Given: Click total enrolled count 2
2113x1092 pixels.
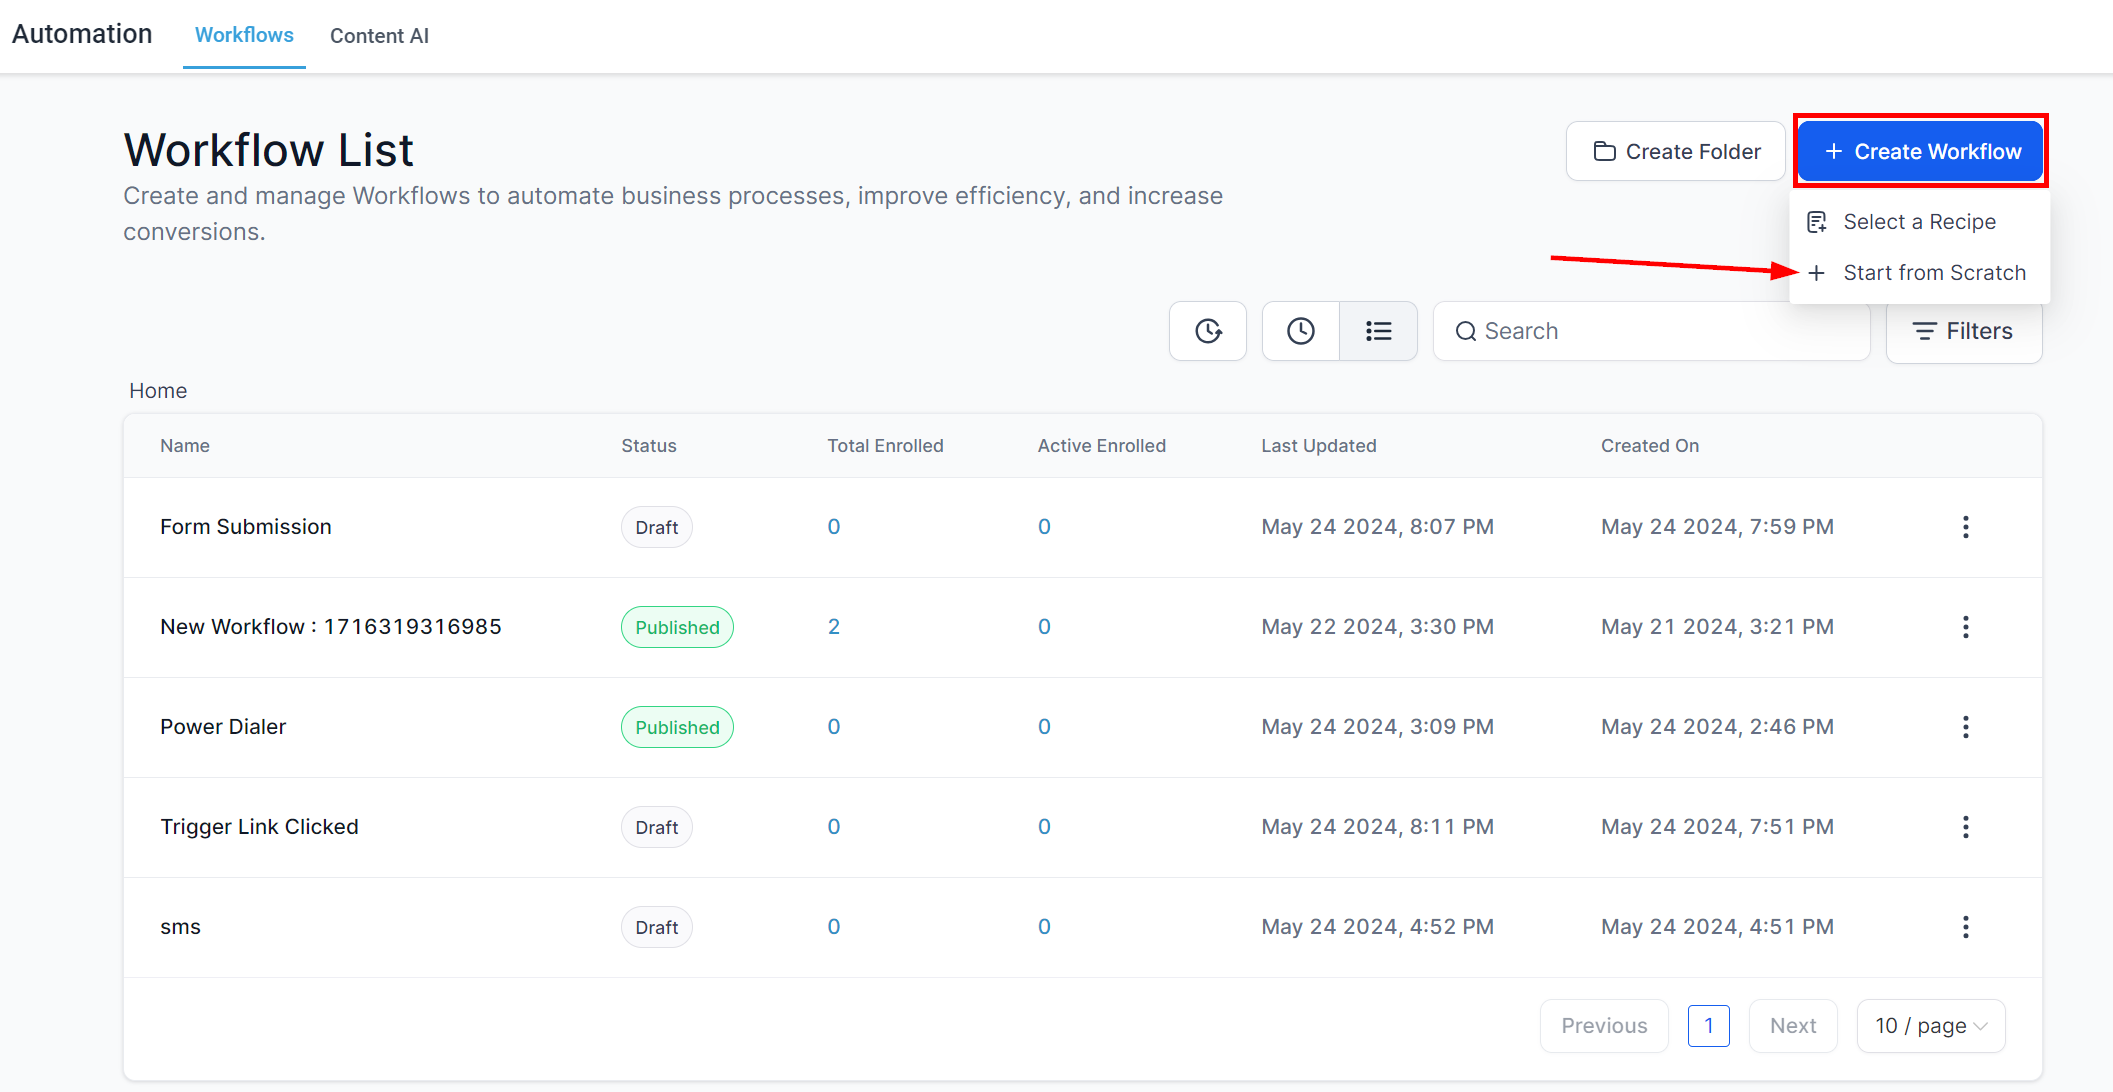Looking at the screenshot, I should pos(834,627).
